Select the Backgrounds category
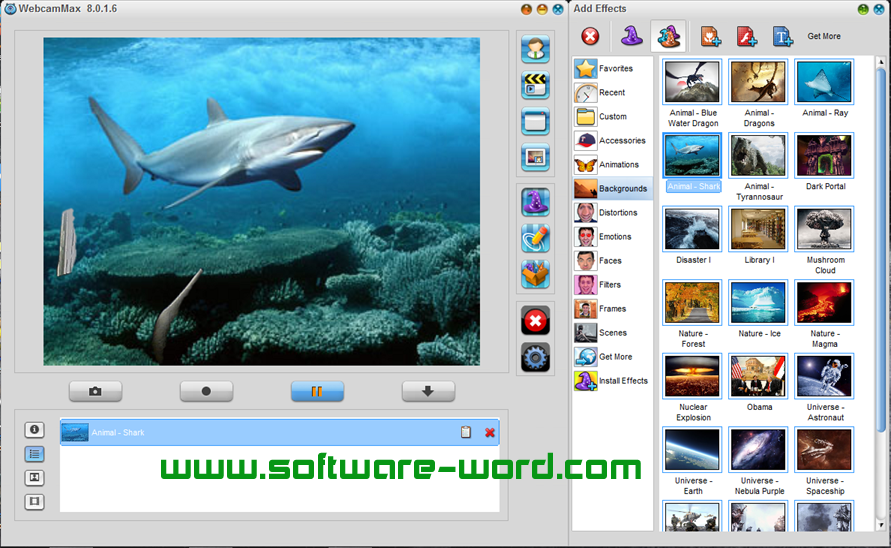Image resolution: width=891 pixels, height=548 pixels. tap(613, 188)
